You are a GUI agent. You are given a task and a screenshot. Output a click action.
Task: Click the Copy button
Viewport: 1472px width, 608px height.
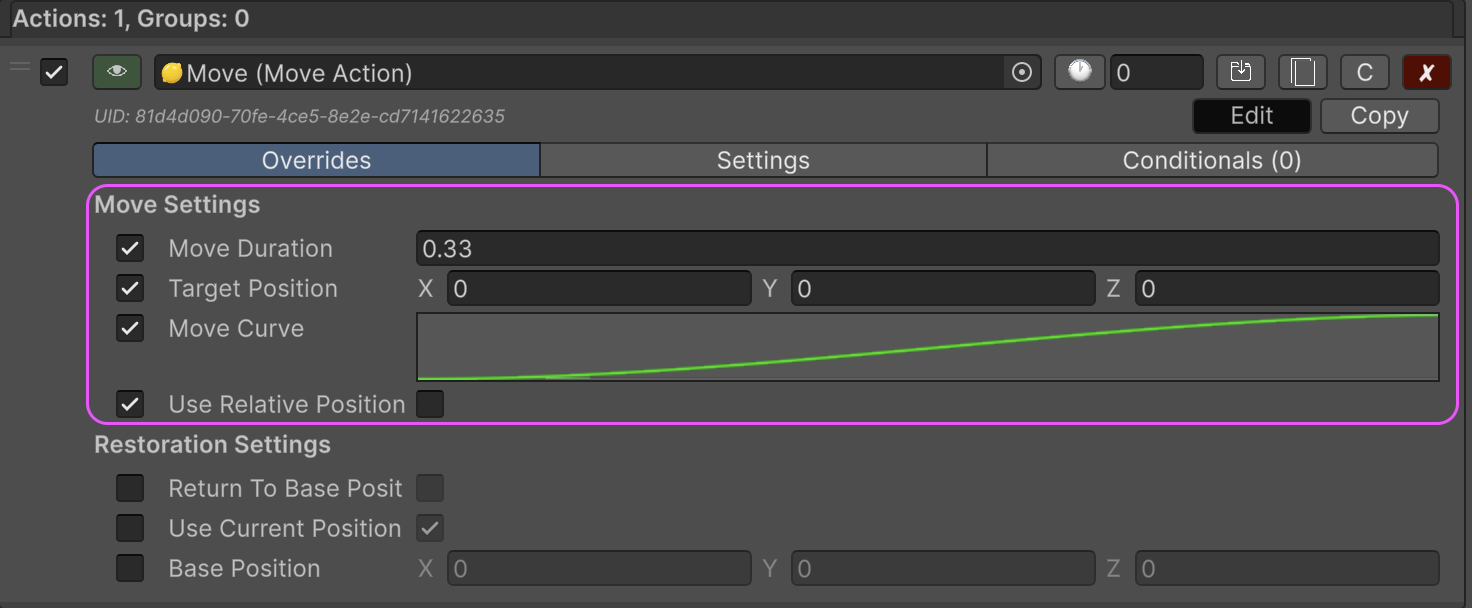1379,116
